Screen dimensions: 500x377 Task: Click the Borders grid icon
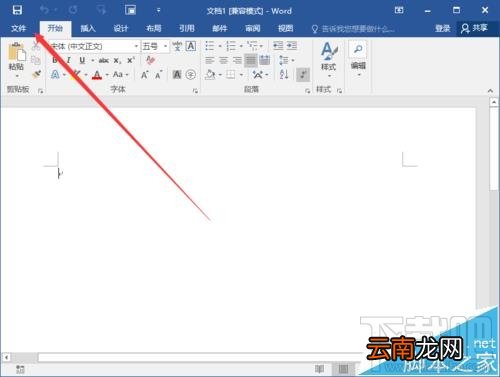coord(231,75)
